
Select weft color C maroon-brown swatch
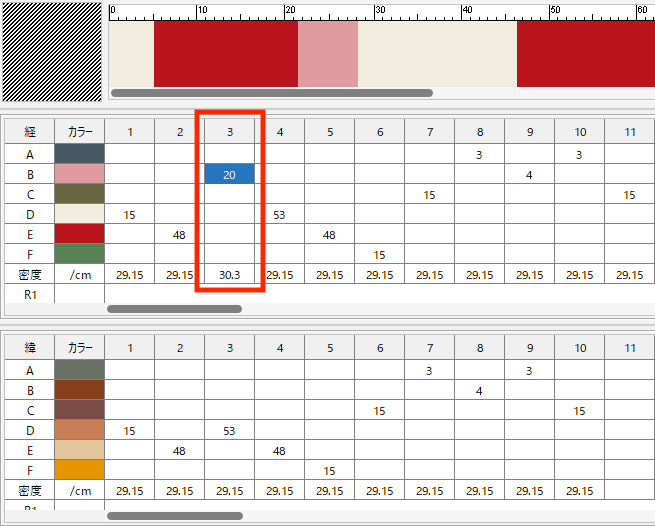pos(79,410)
